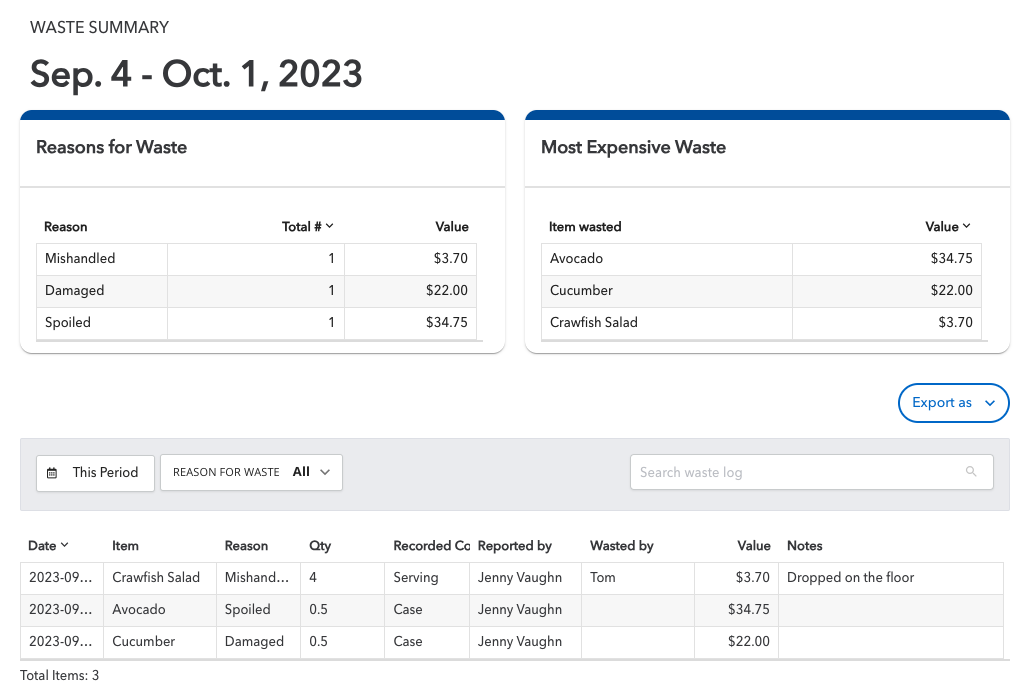Viewport: 1034px width, 692px height.
Task: Open the "Export as" dropdown
Action: 952,402
